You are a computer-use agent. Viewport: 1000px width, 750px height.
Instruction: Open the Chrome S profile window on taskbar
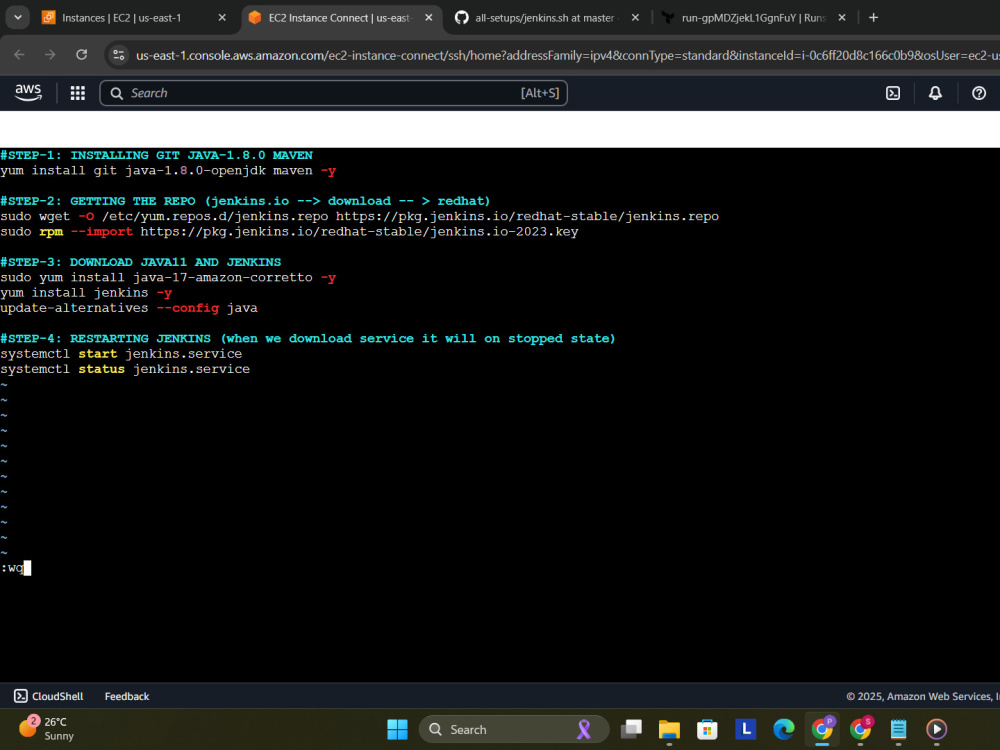[860, 728]
